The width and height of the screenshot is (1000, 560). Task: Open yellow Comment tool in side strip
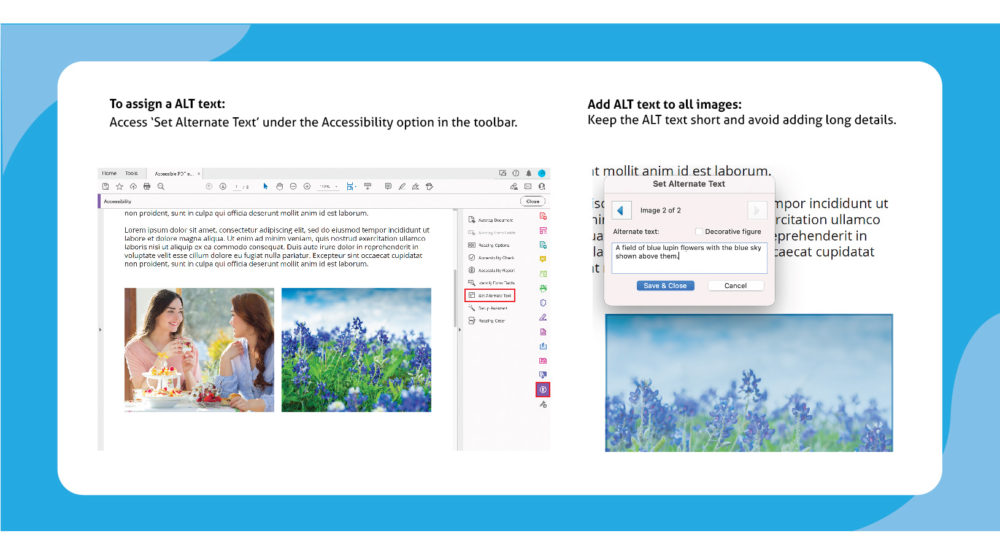click(543, 260)
